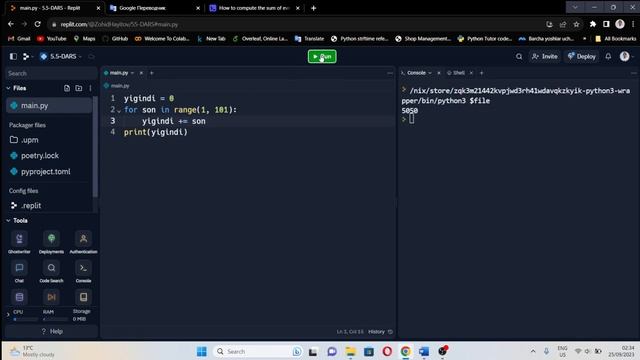The image size is (640, 360).
Task: Close the Shell tab
Action: 471,73
